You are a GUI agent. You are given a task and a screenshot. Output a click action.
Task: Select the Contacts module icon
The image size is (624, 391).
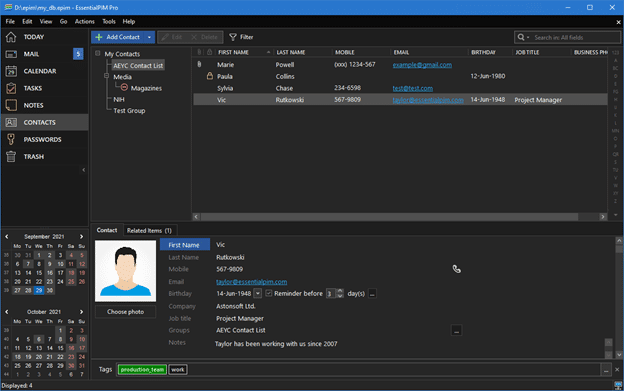[x=11, y=123]
